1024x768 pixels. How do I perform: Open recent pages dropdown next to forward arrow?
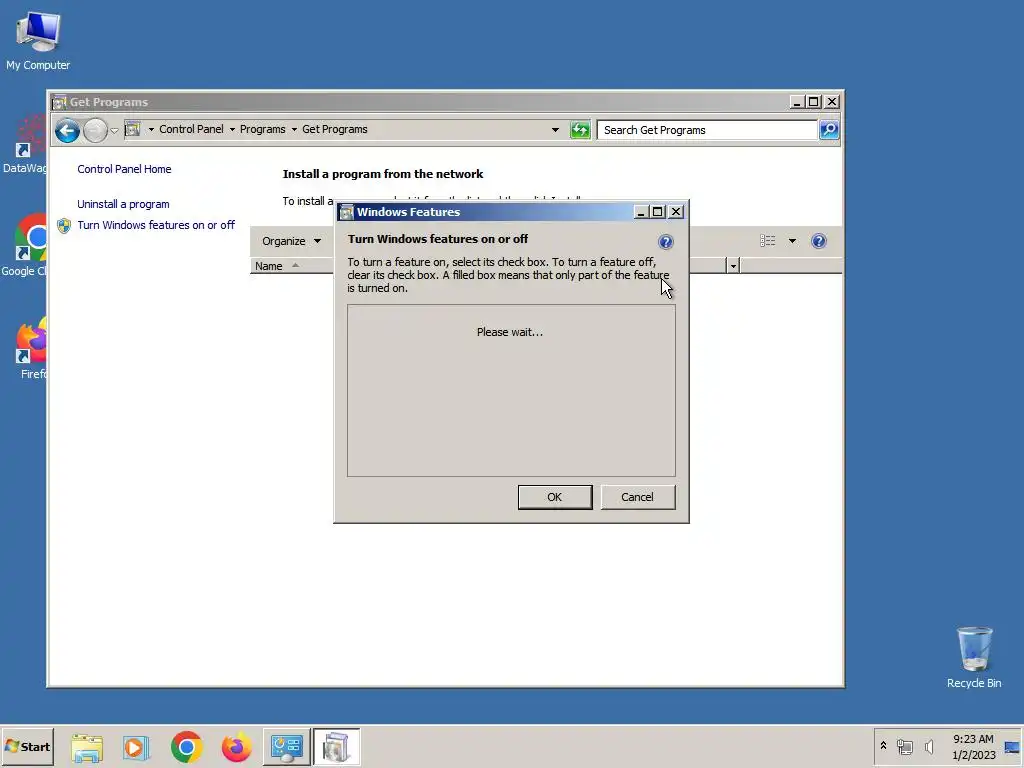click(x=114, y=131)
